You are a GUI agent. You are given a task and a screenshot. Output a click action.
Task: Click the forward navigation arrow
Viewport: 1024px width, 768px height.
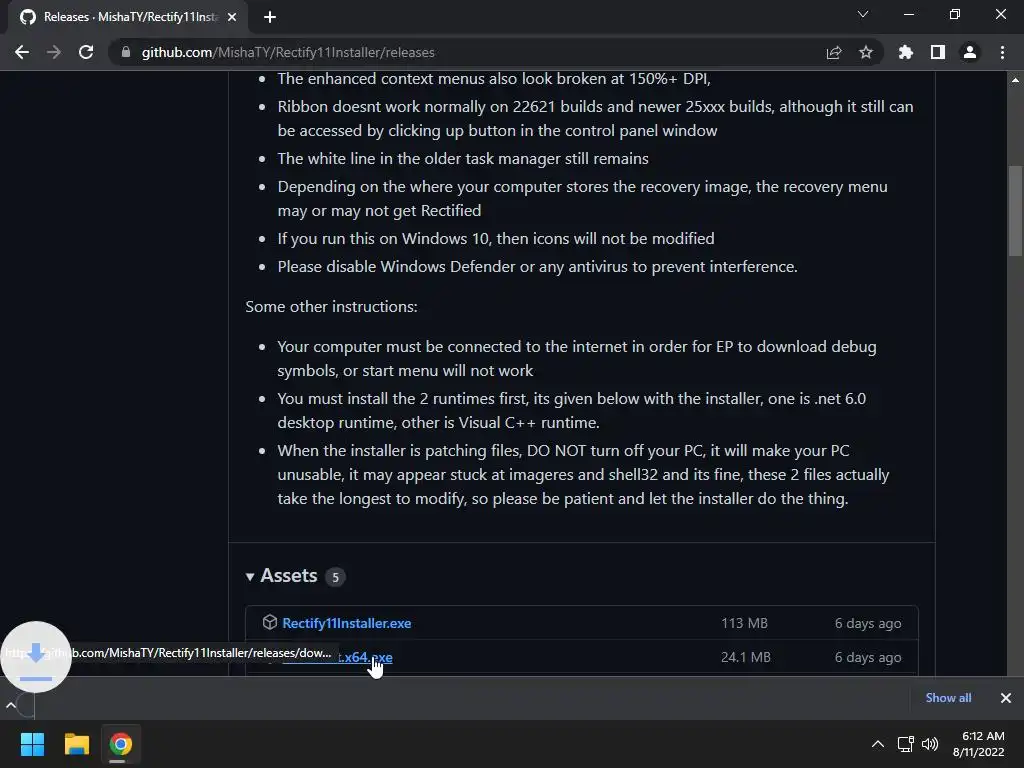pyautogui.click(x=54, y=52)
